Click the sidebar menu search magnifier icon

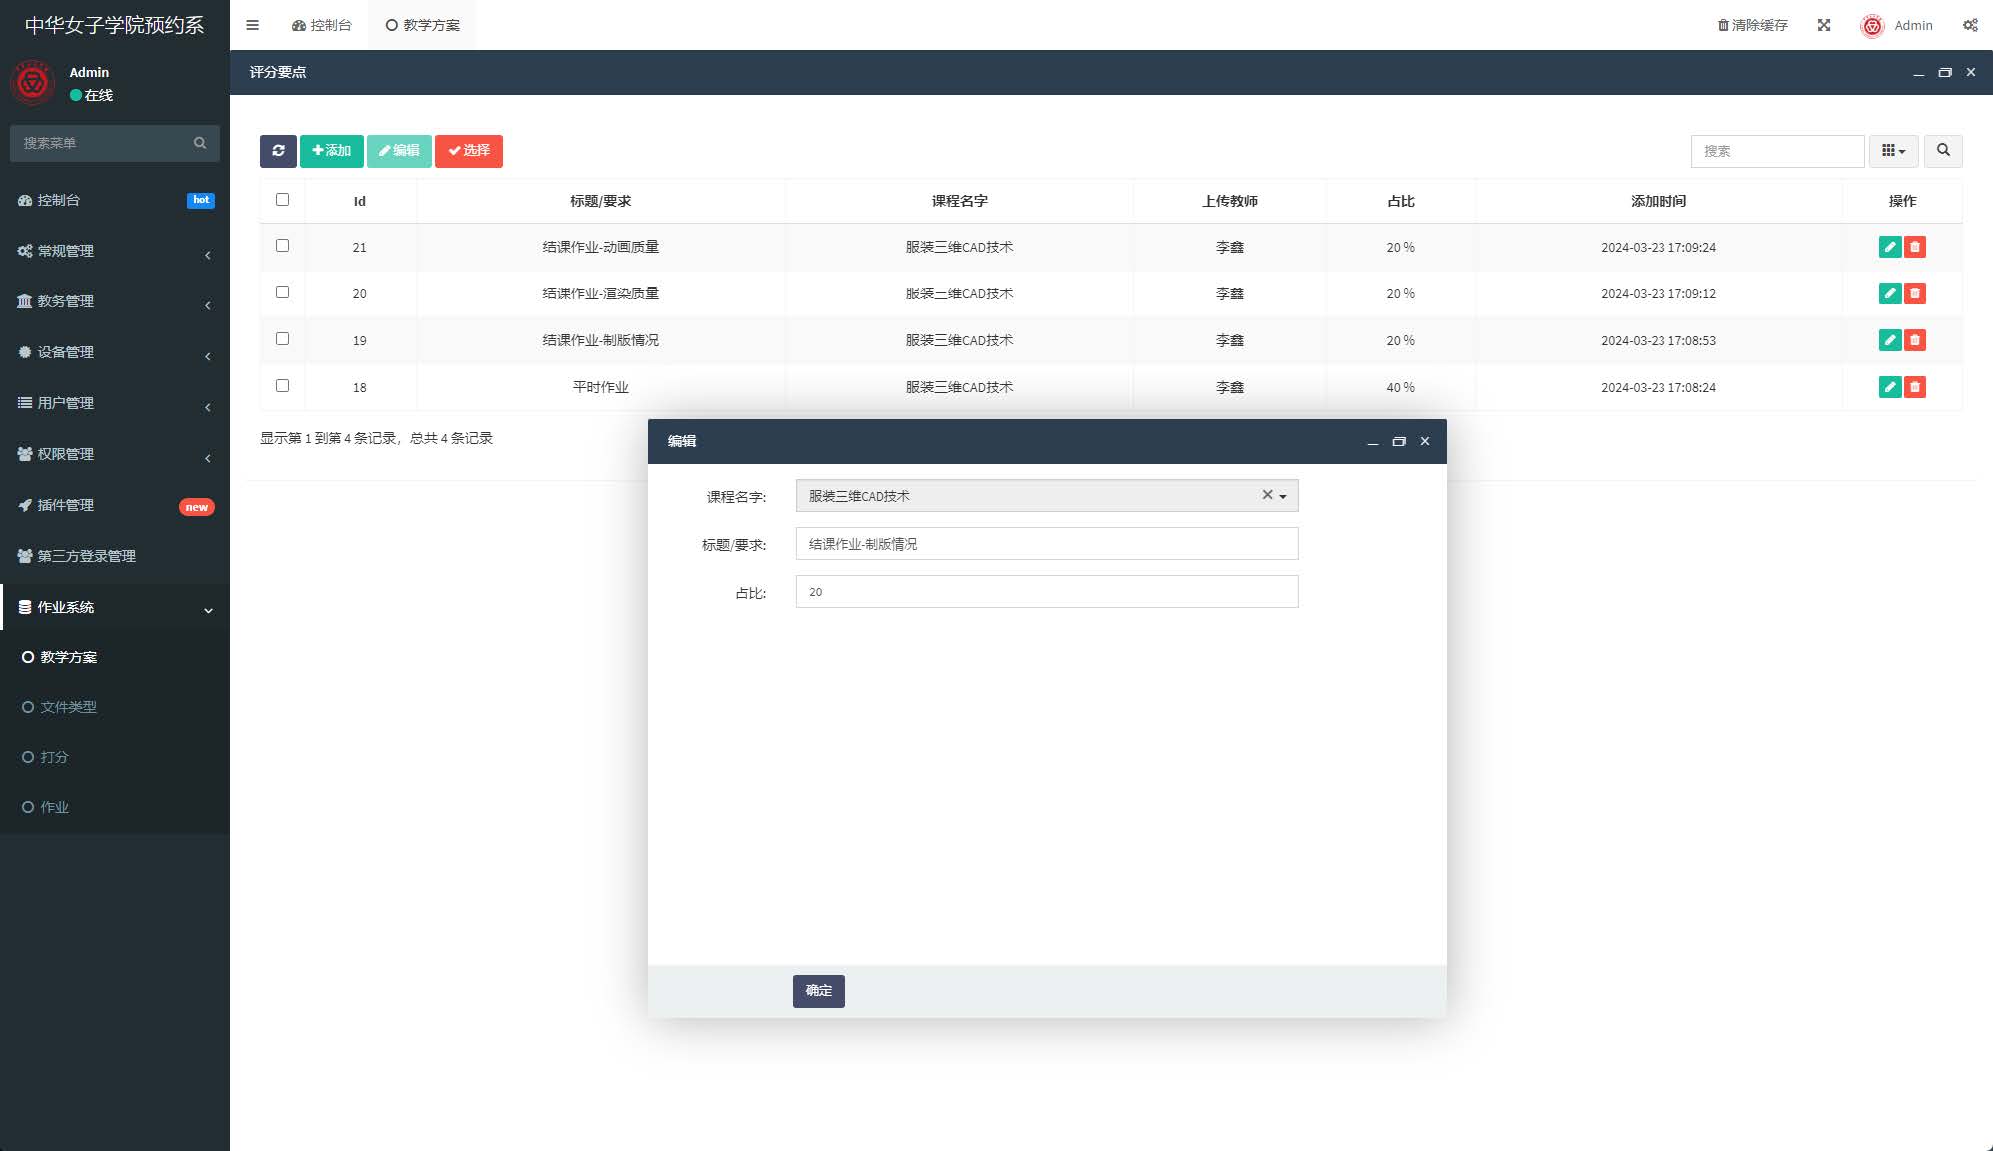coord(200,143)
